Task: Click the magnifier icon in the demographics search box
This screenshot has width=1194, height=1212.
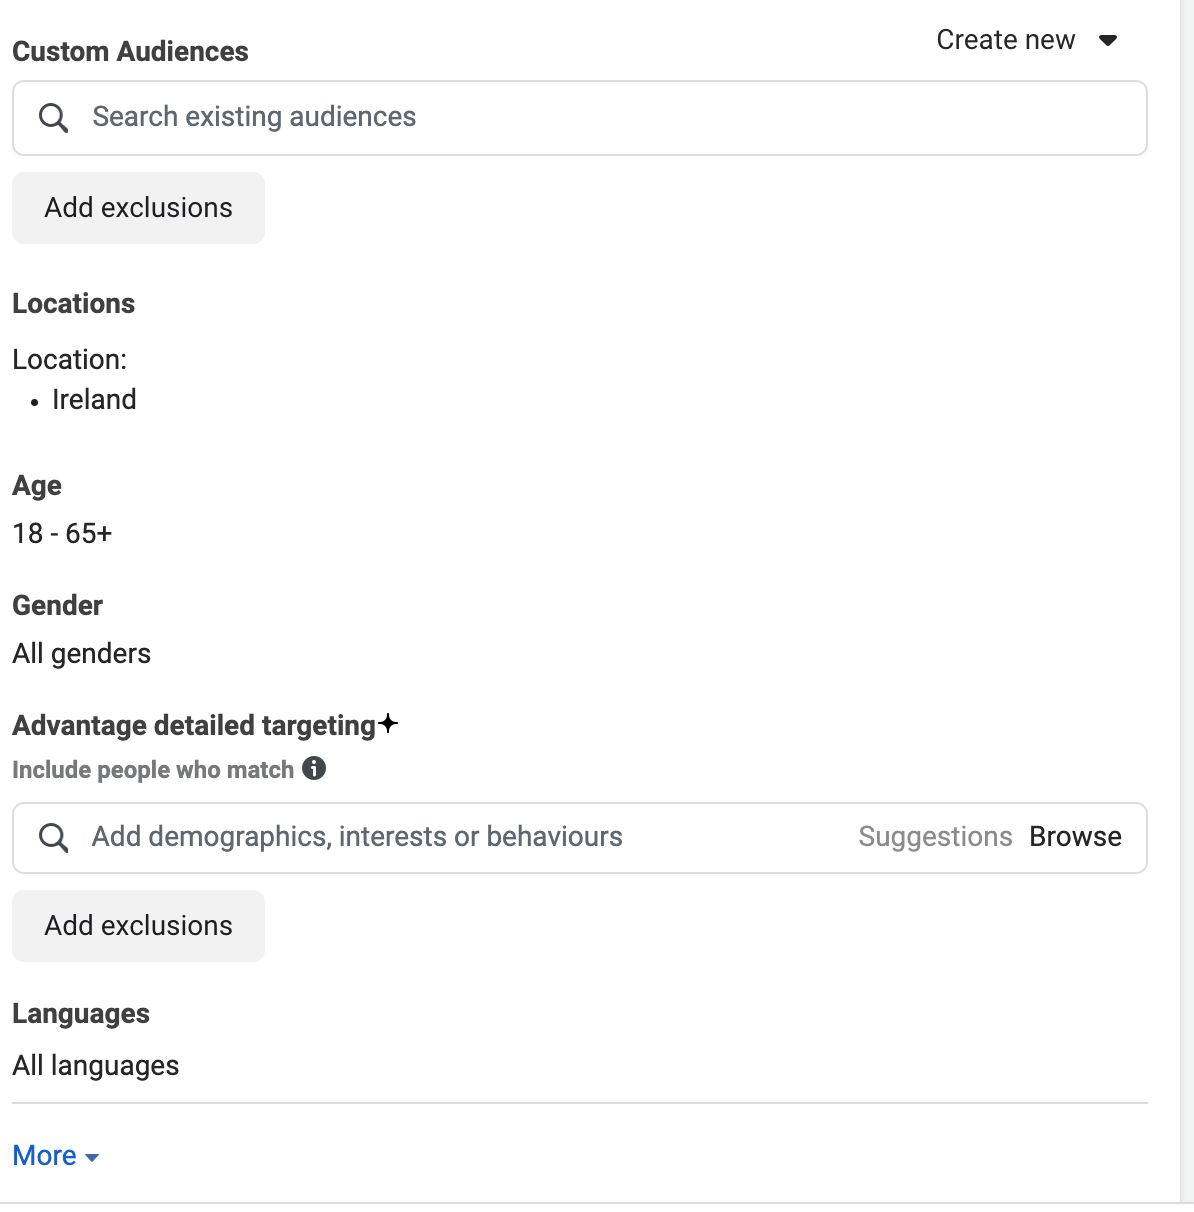Action: [x=54, y=838]
